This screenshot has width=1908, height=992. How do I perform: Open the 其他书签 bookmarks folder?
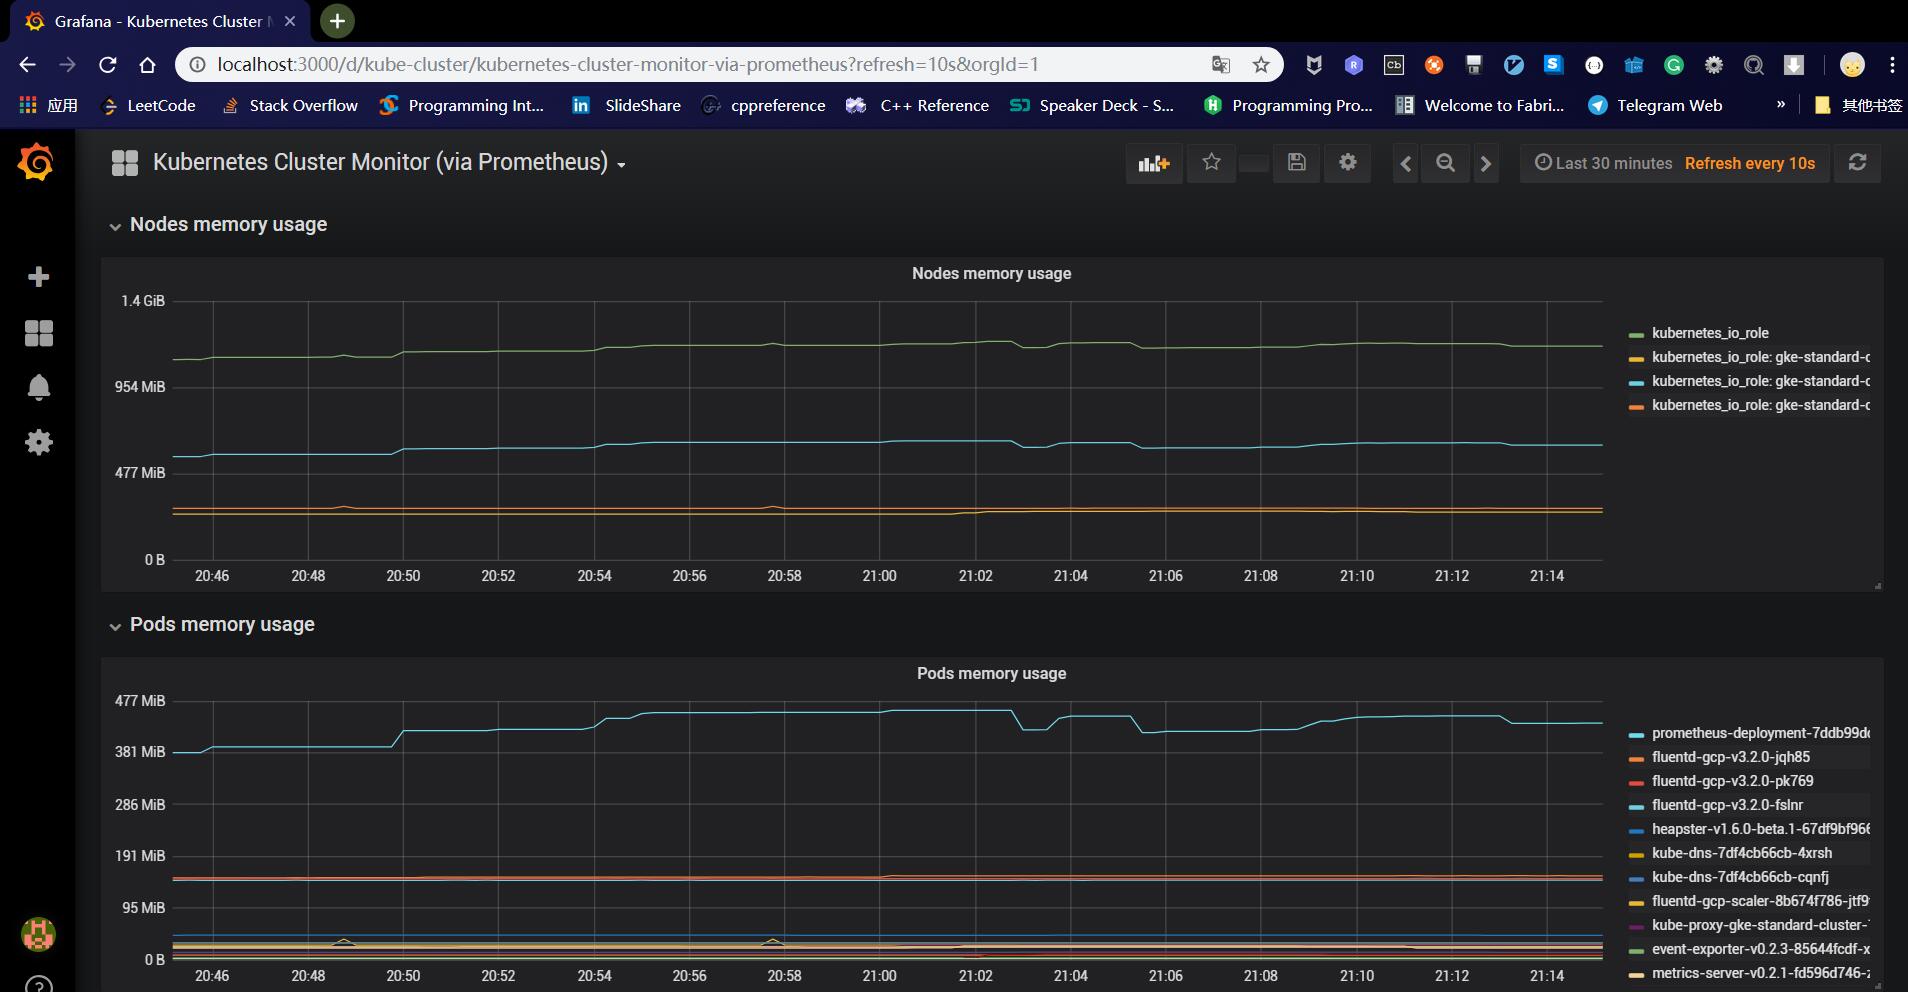pos(1858,105)
